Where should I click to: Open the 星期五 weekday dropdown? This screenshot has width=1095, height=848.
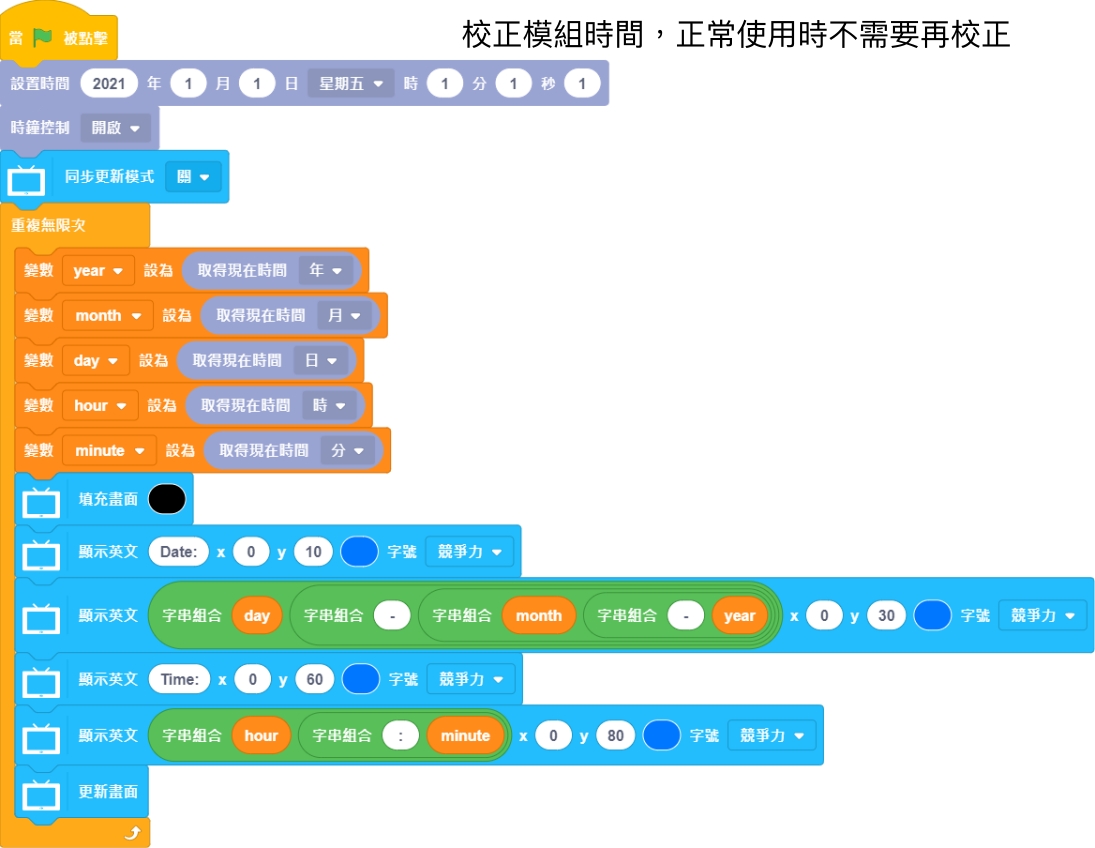(350, 84)
